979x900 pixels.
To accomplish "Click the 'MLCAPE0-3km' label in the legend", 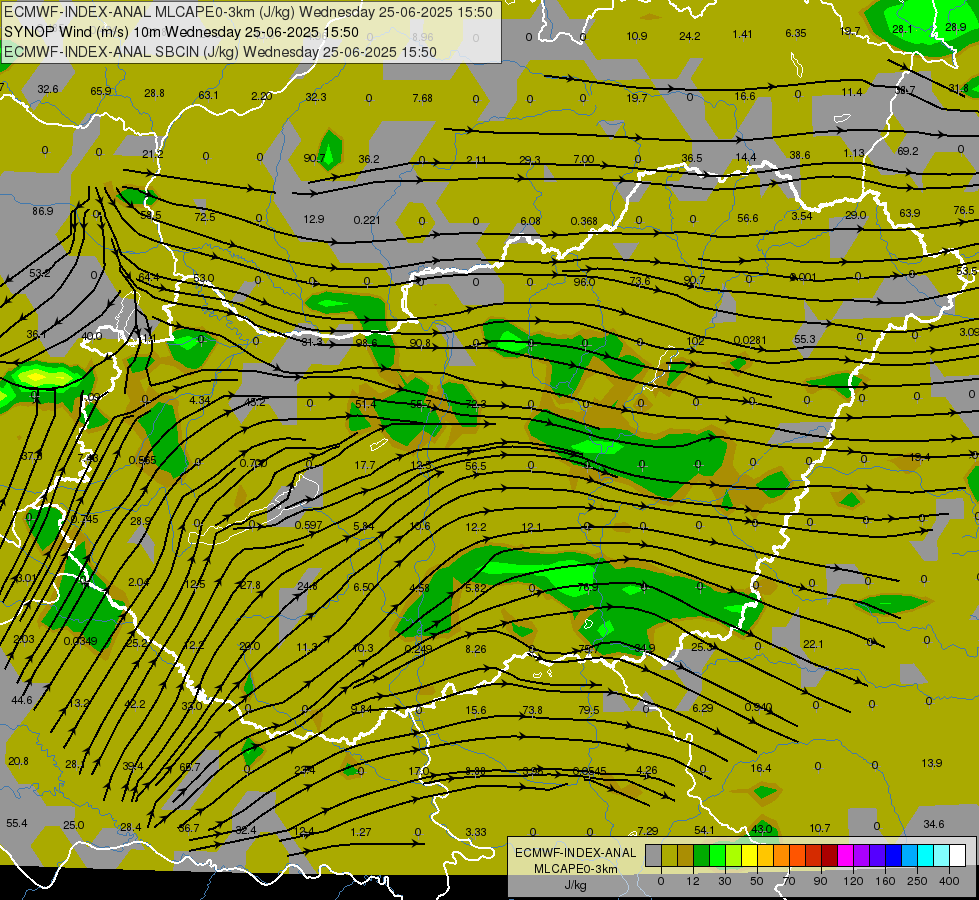I will [x=575, y=869].
